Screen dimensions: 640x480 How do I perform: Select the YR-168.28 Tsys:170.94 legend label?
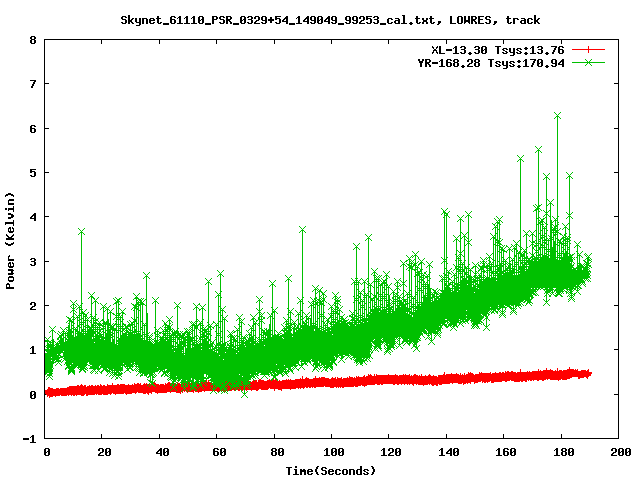coord(488,62)
